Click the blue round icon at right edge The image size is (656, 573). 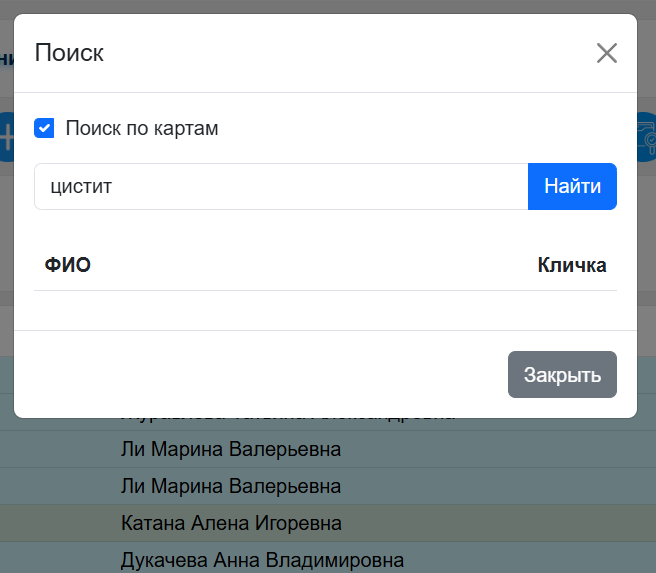647,137
